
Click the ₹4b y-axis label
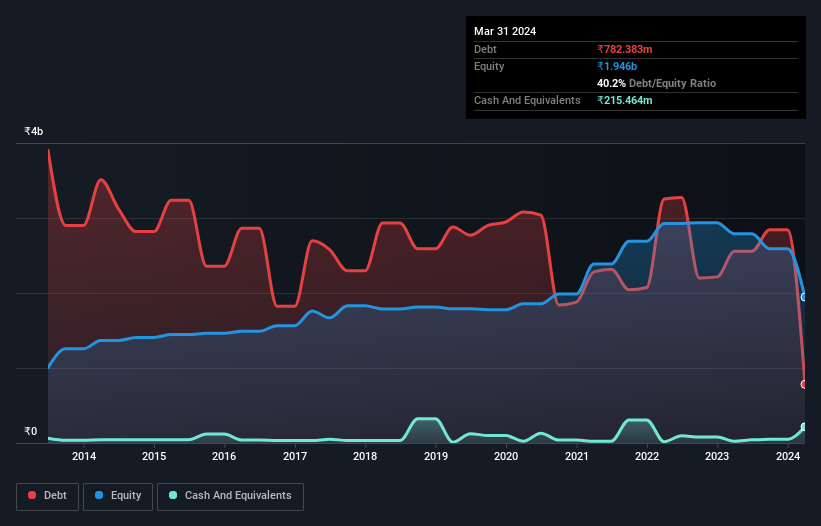(34, 131)
